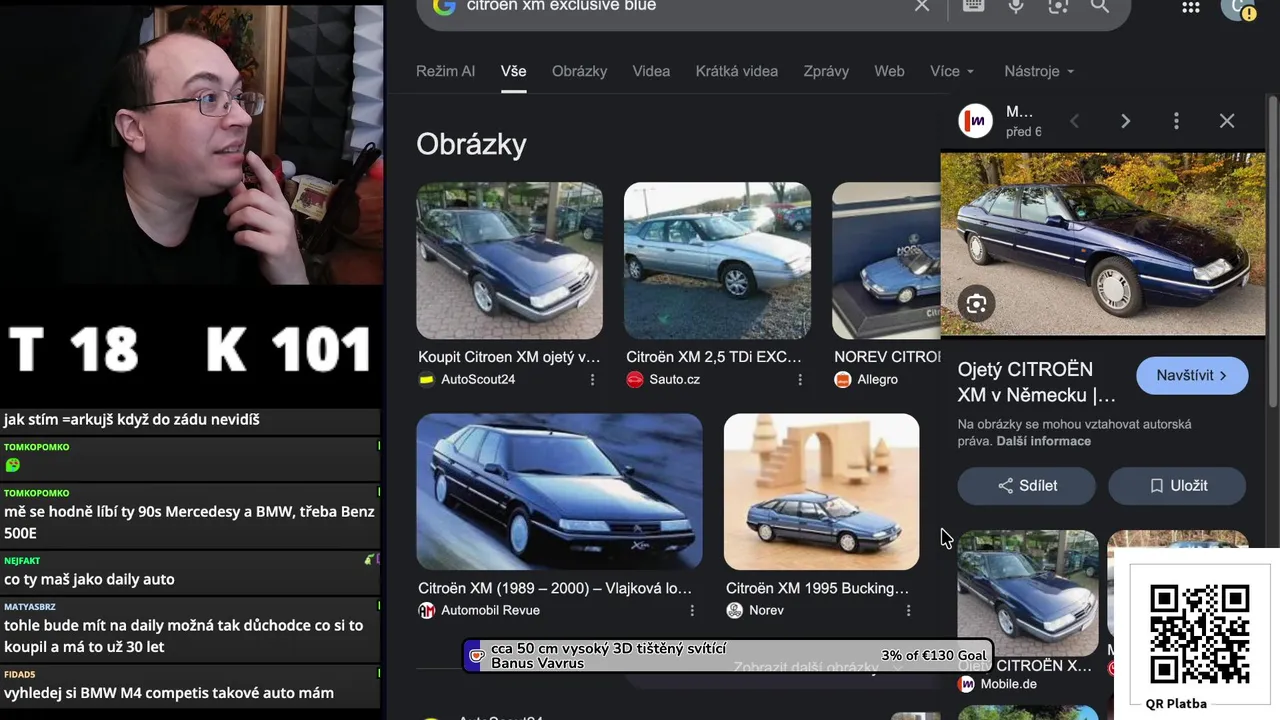Click the Sauto.cz favicon
The width and height of the screenshot is (1280, 720).
pyautogui.click(x=635, y=380)
